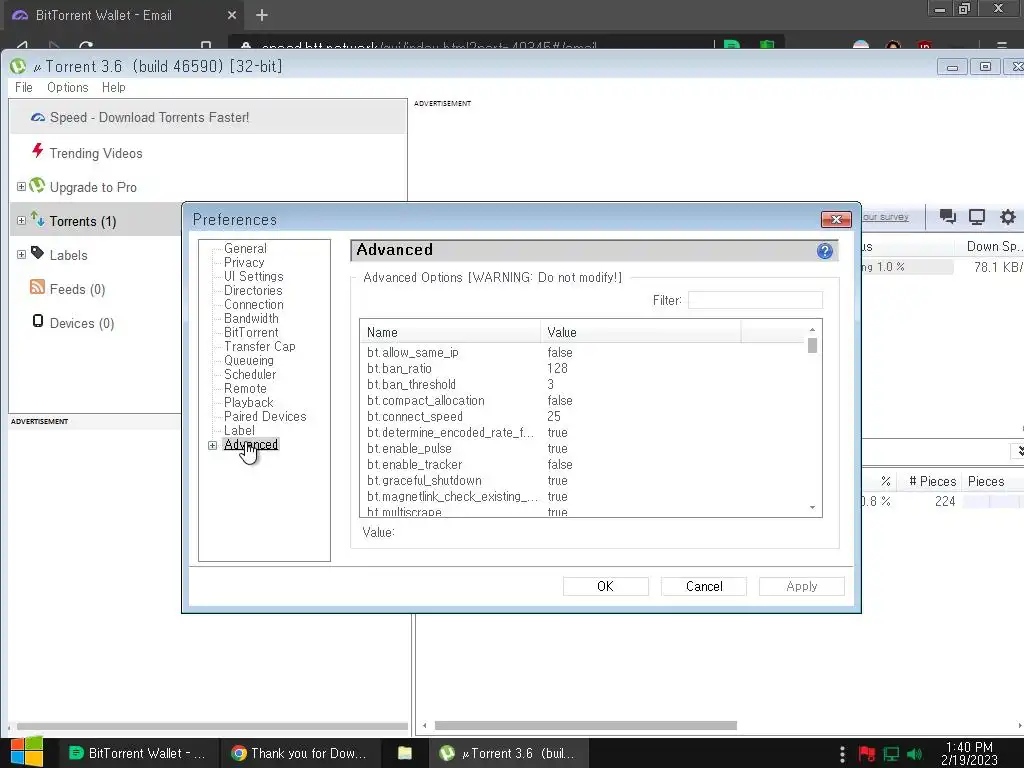
Task: Open the help icon in Advanced preferences
Action: (825, 251)
